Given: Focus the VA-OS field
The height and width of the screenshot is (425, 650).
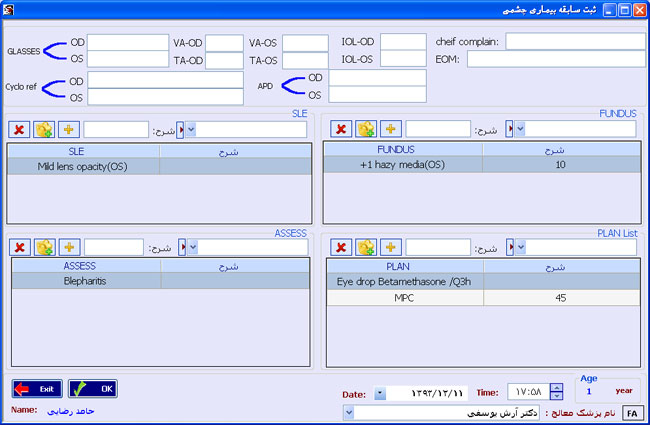Looking at the screenshot, I should pos(306,43).
